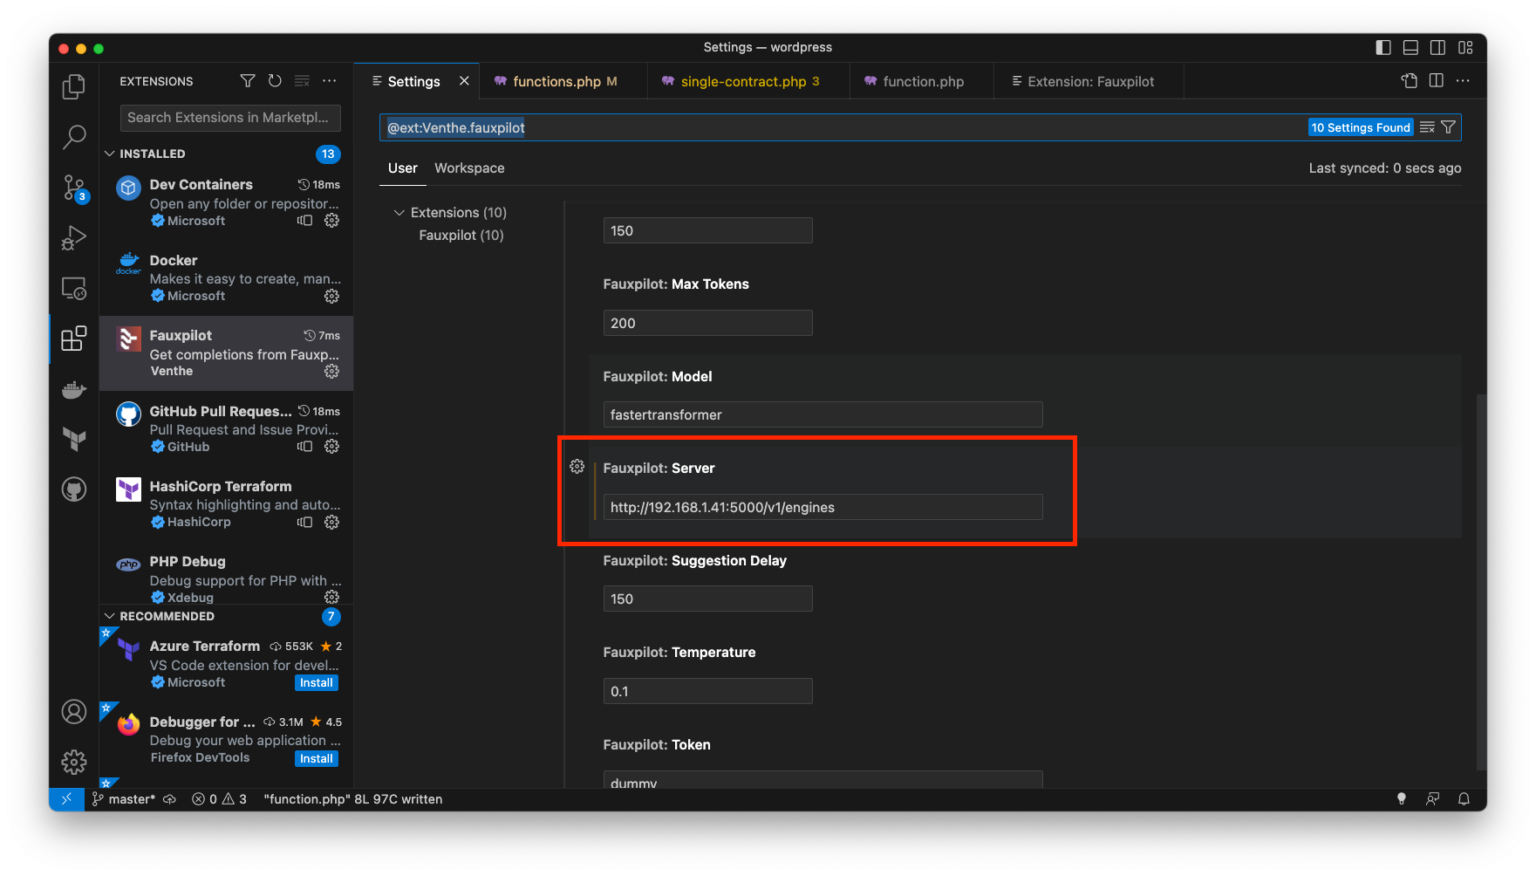Filter extensions using the funnel icon
The height and width of the screenshot is (876, 1536).
[x=247, y=81]
